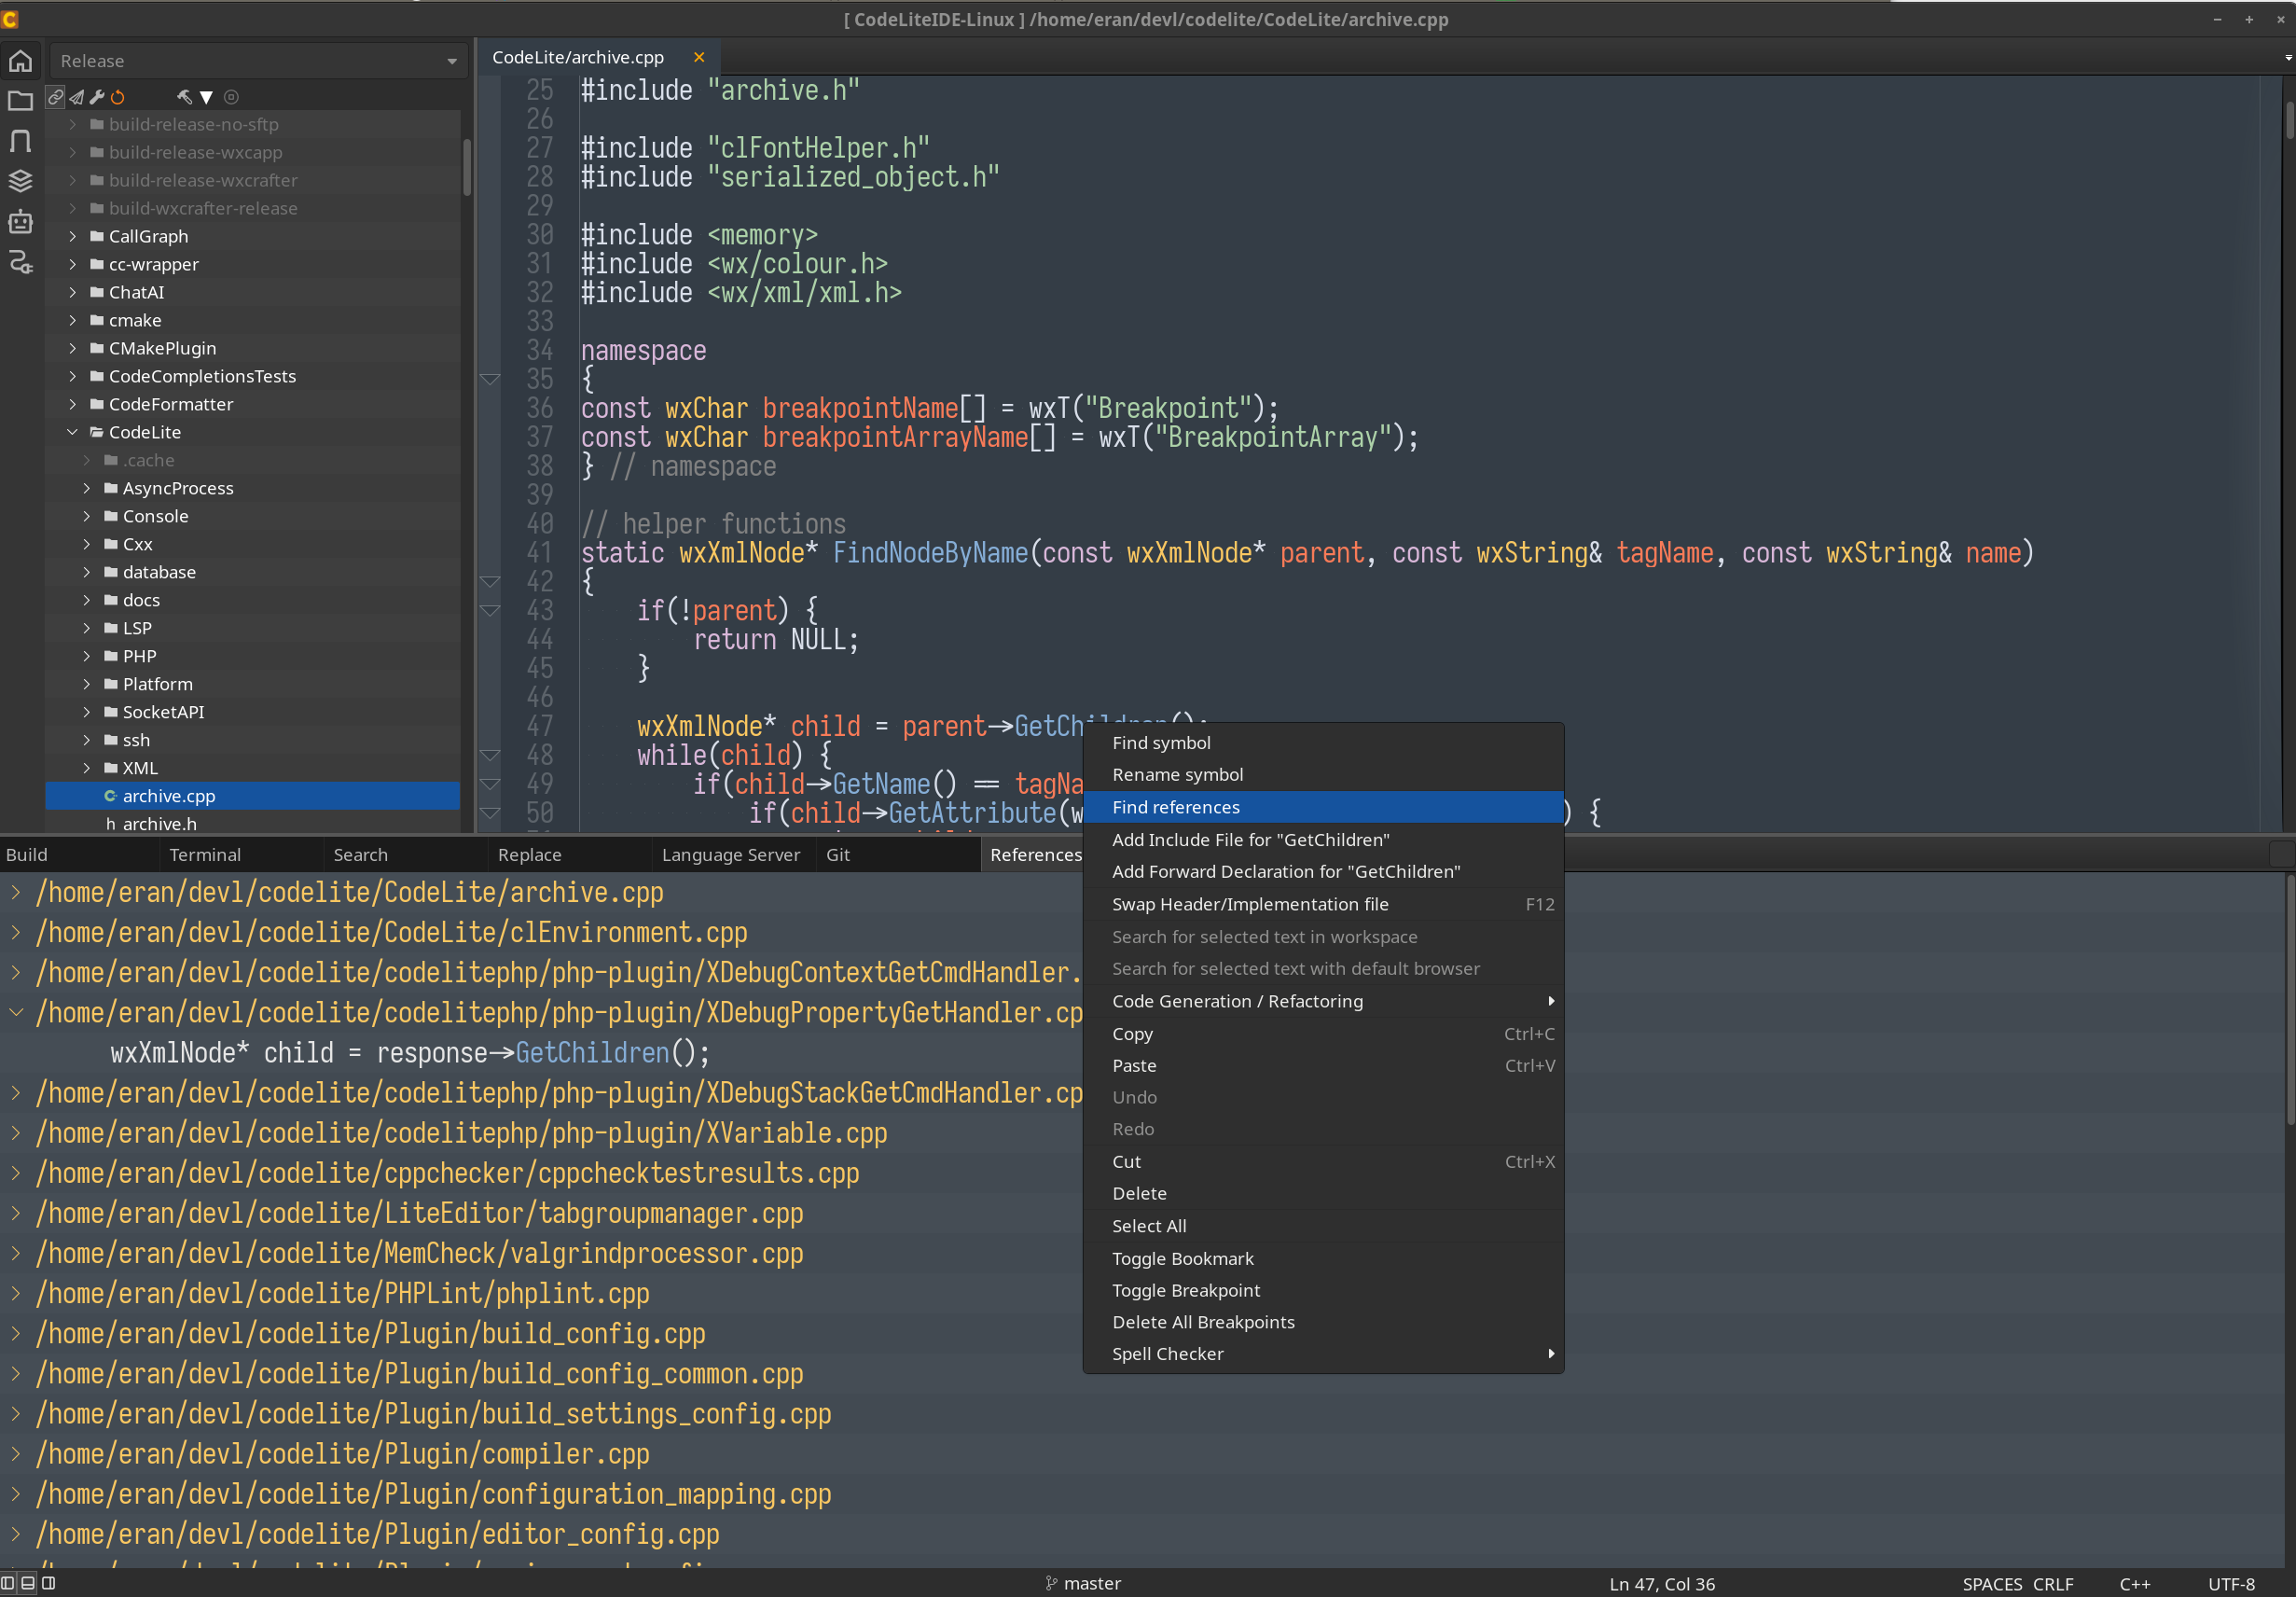Screen dimensions: 2296x1597
Task: Click the SocketAPI folder icon
Action: tap(111, 712)
